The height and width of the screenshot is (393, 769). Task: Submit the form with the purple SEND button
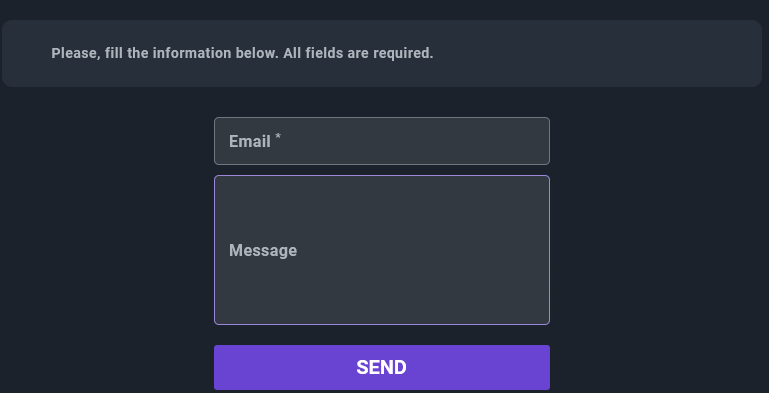(x=382, y=367)
